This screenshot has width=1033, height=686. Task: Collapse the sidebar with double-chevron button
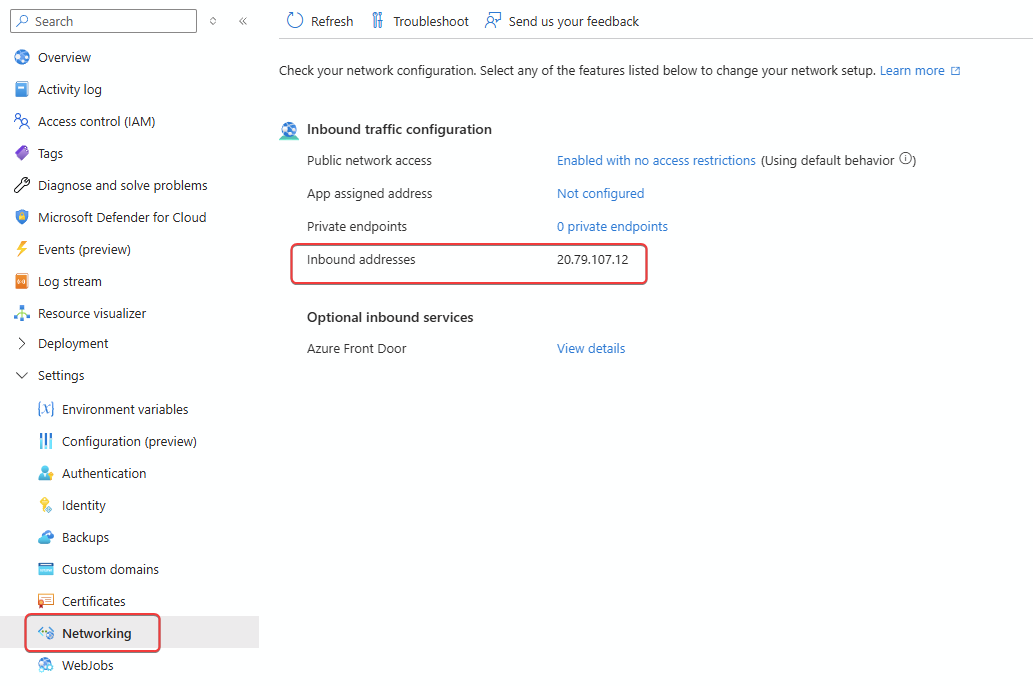coord(243,21)
